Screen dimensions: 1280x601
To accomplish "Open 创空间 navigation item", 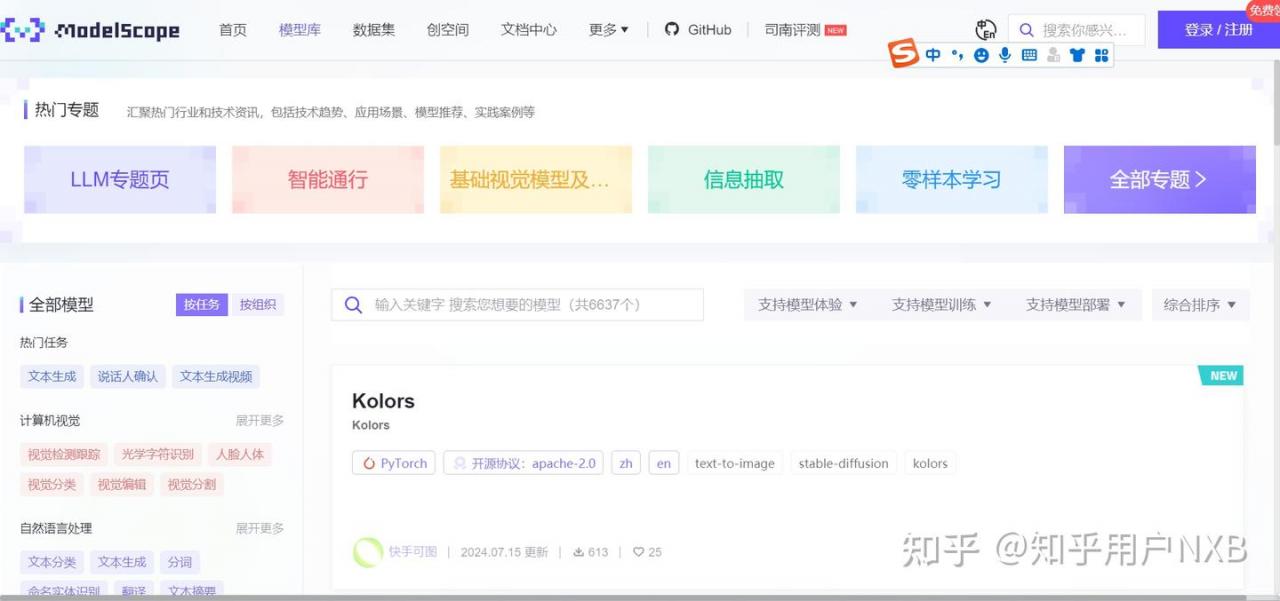I will coord(448,30).
